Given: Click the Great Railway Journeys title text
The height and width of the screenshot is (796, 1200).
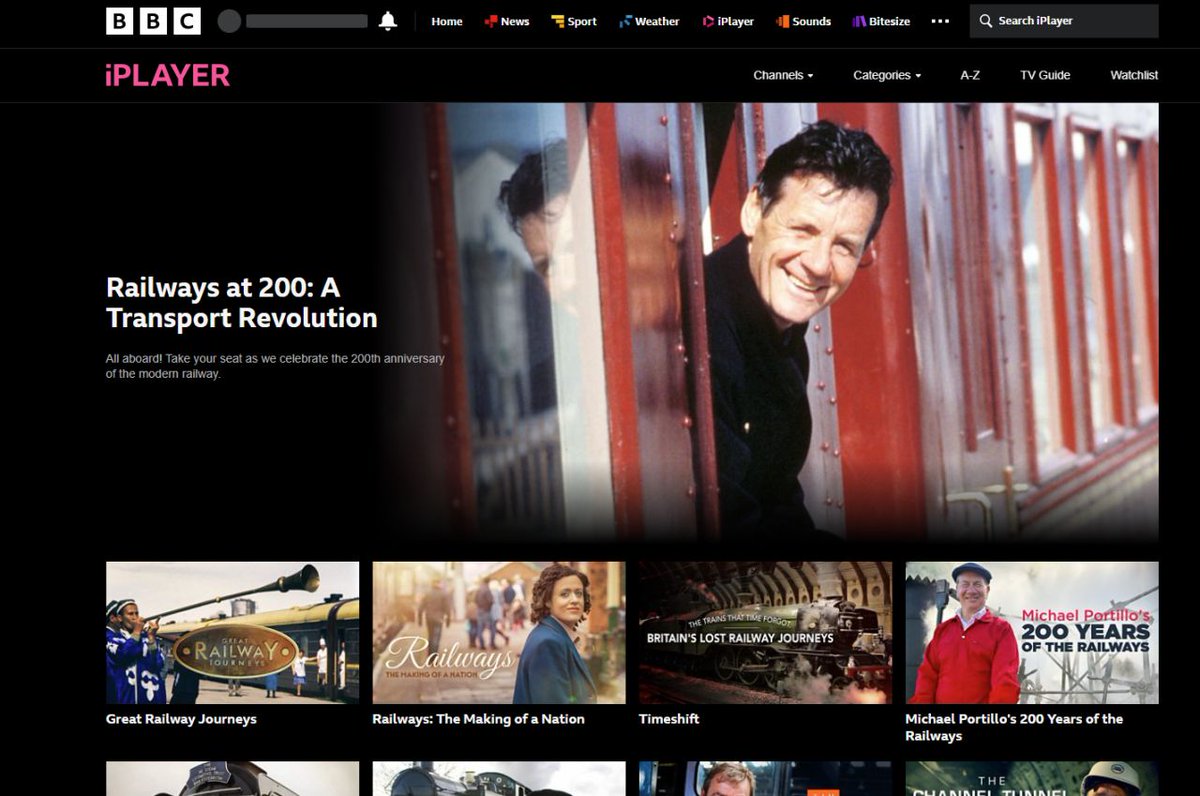Looking at the screenshot, I should [181, 719].
